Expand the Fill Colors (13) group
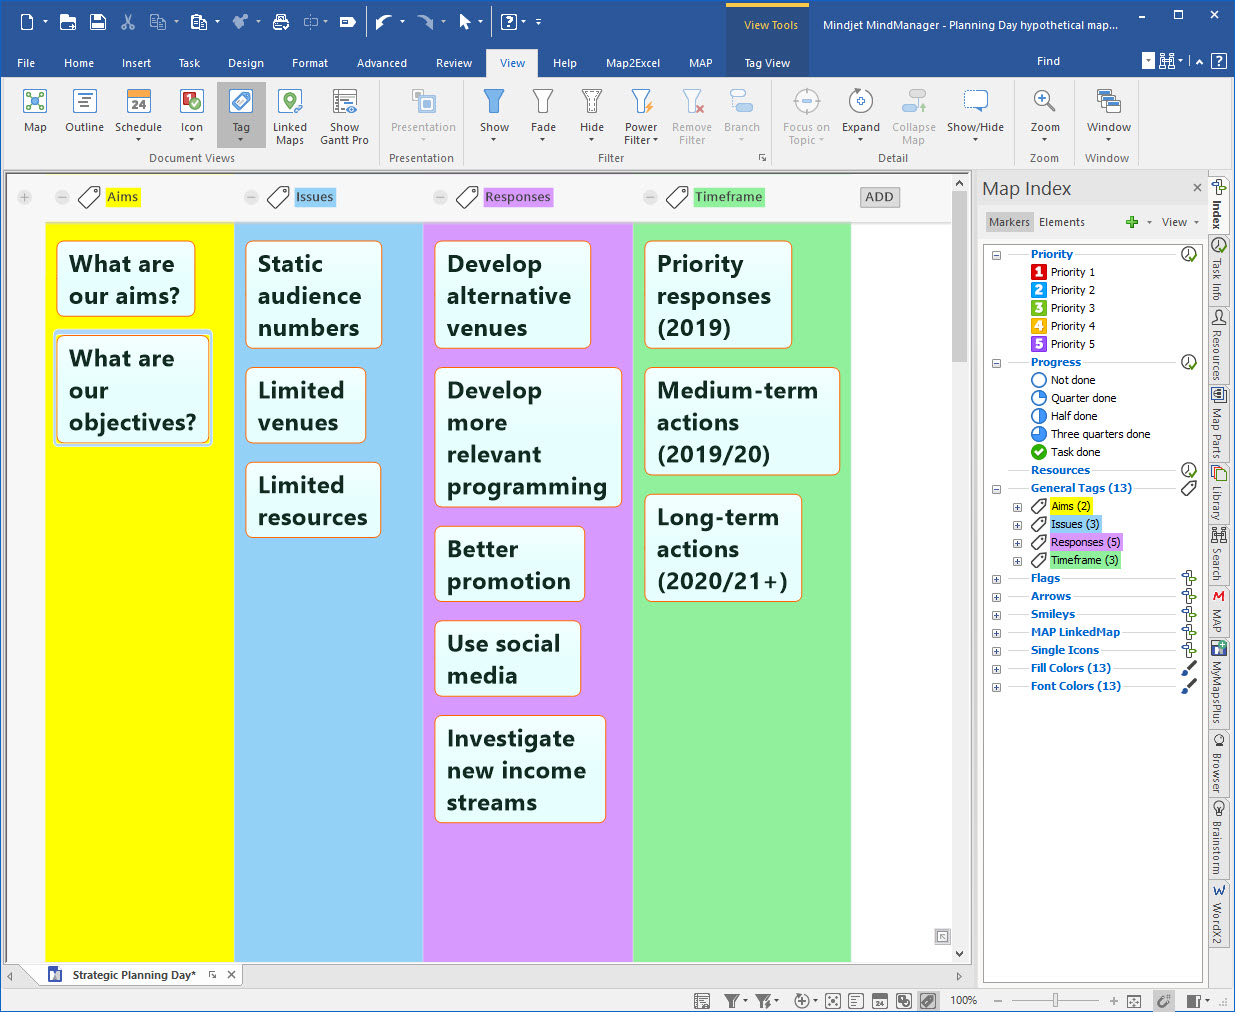1235x1012 pixels. [996, 669]
